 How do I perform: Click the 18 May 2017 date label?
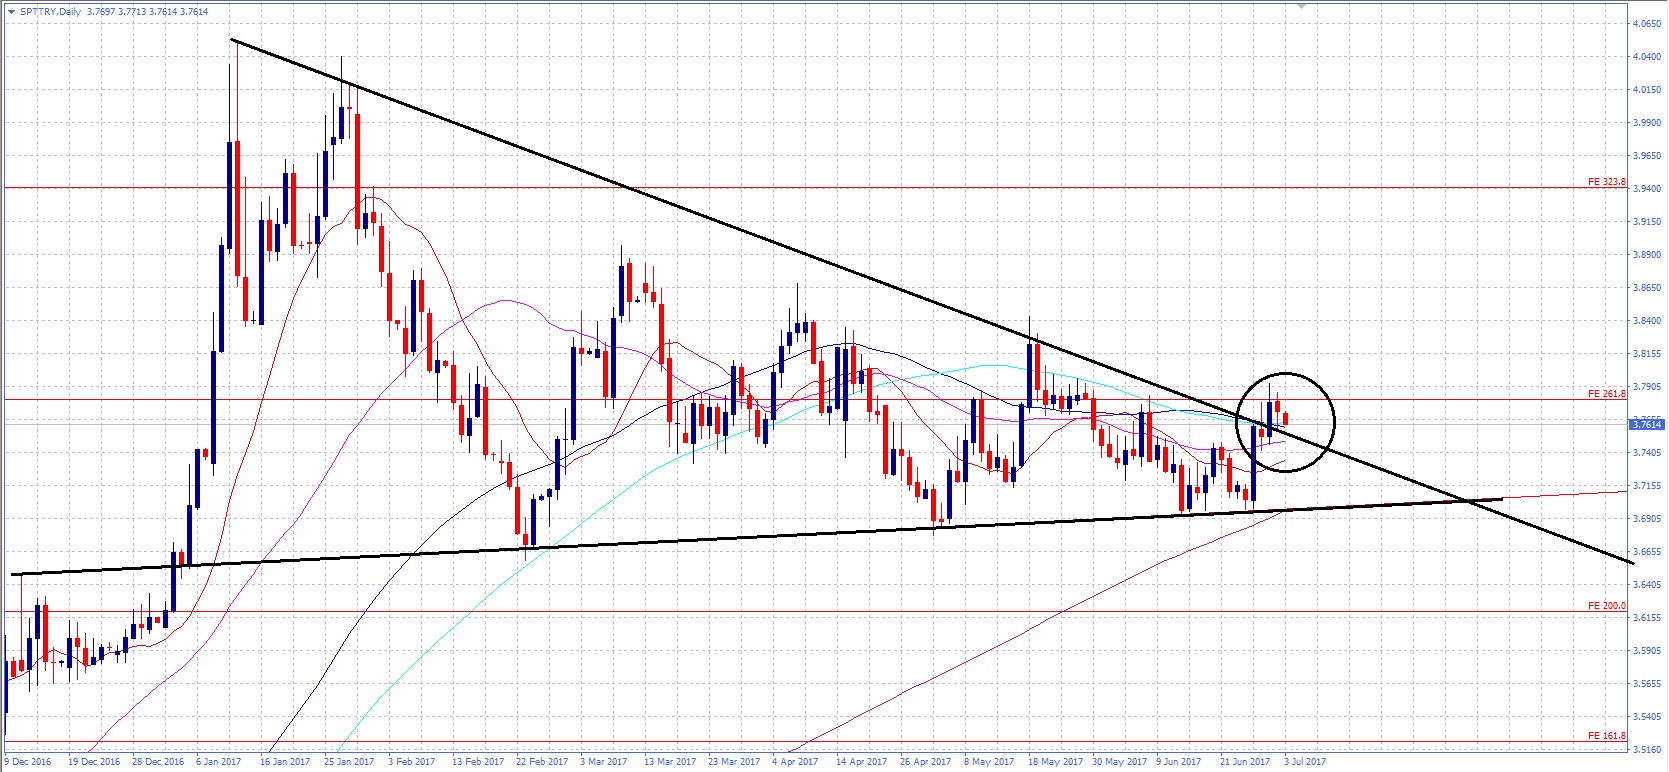1054,762
